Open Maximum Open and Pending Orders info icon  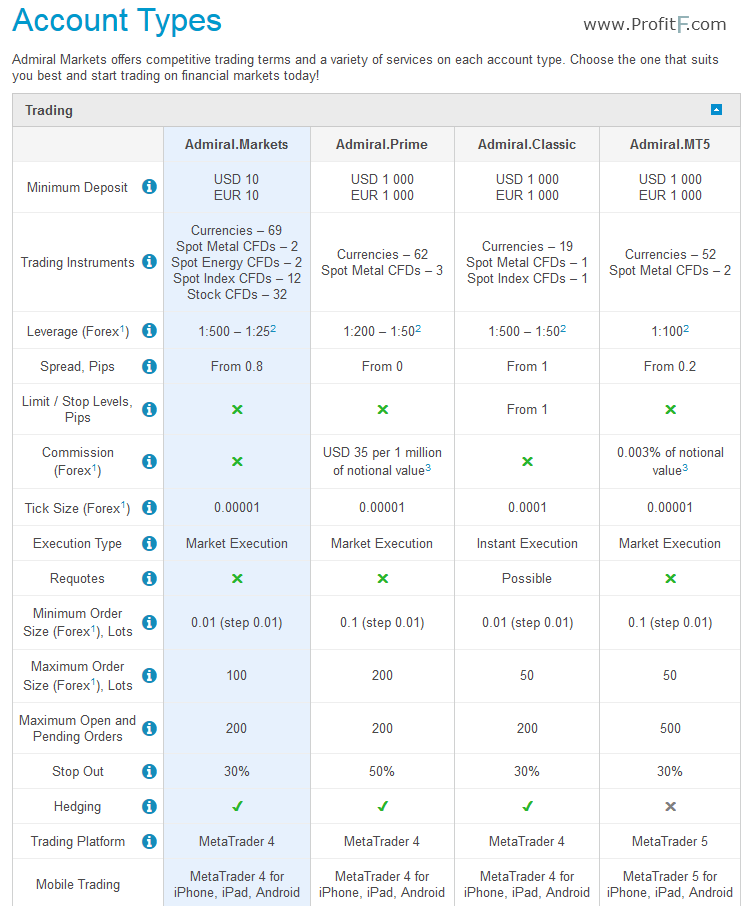(x=149, y=729)
